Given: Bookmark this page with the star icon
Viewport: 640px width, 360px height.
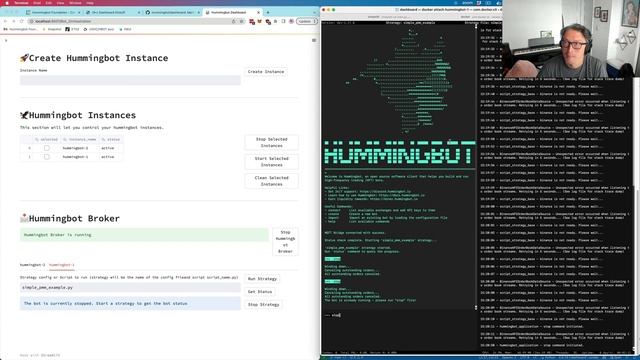Looking at the screenshot, I should pos(242,21).
